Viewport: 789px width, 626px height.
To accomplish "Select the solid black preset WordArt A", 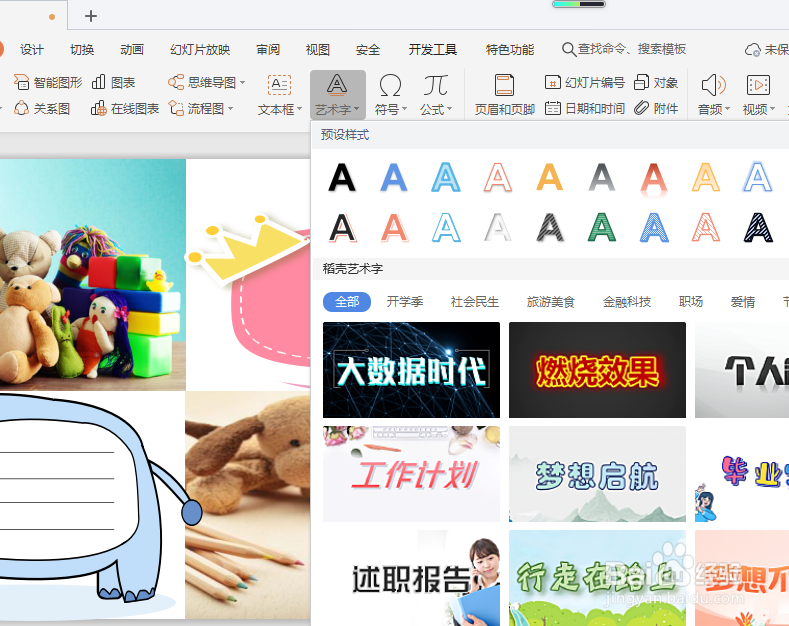I will pos(342,178).
